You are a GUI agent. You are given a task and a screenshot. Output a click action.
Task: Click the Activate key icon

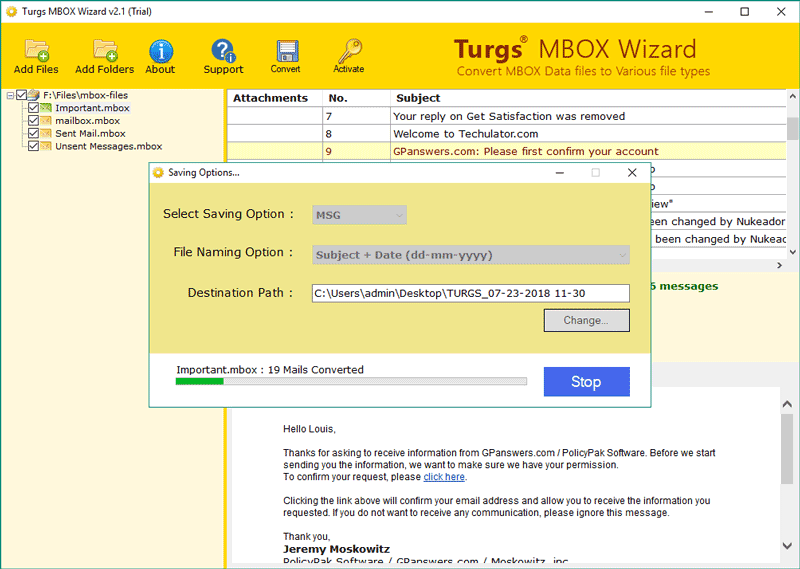click(x=350, y=51)
